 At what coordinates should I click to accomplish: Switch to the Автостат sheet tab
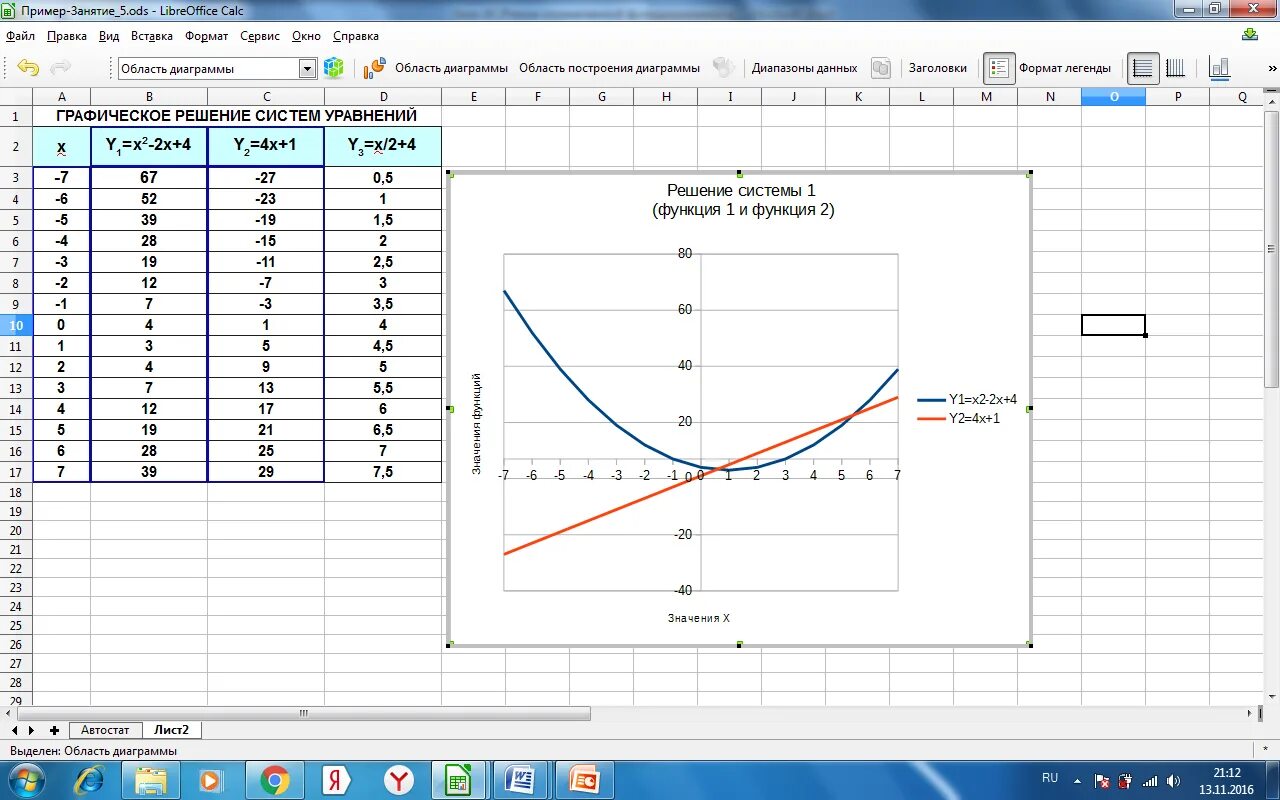click(105, 730)
